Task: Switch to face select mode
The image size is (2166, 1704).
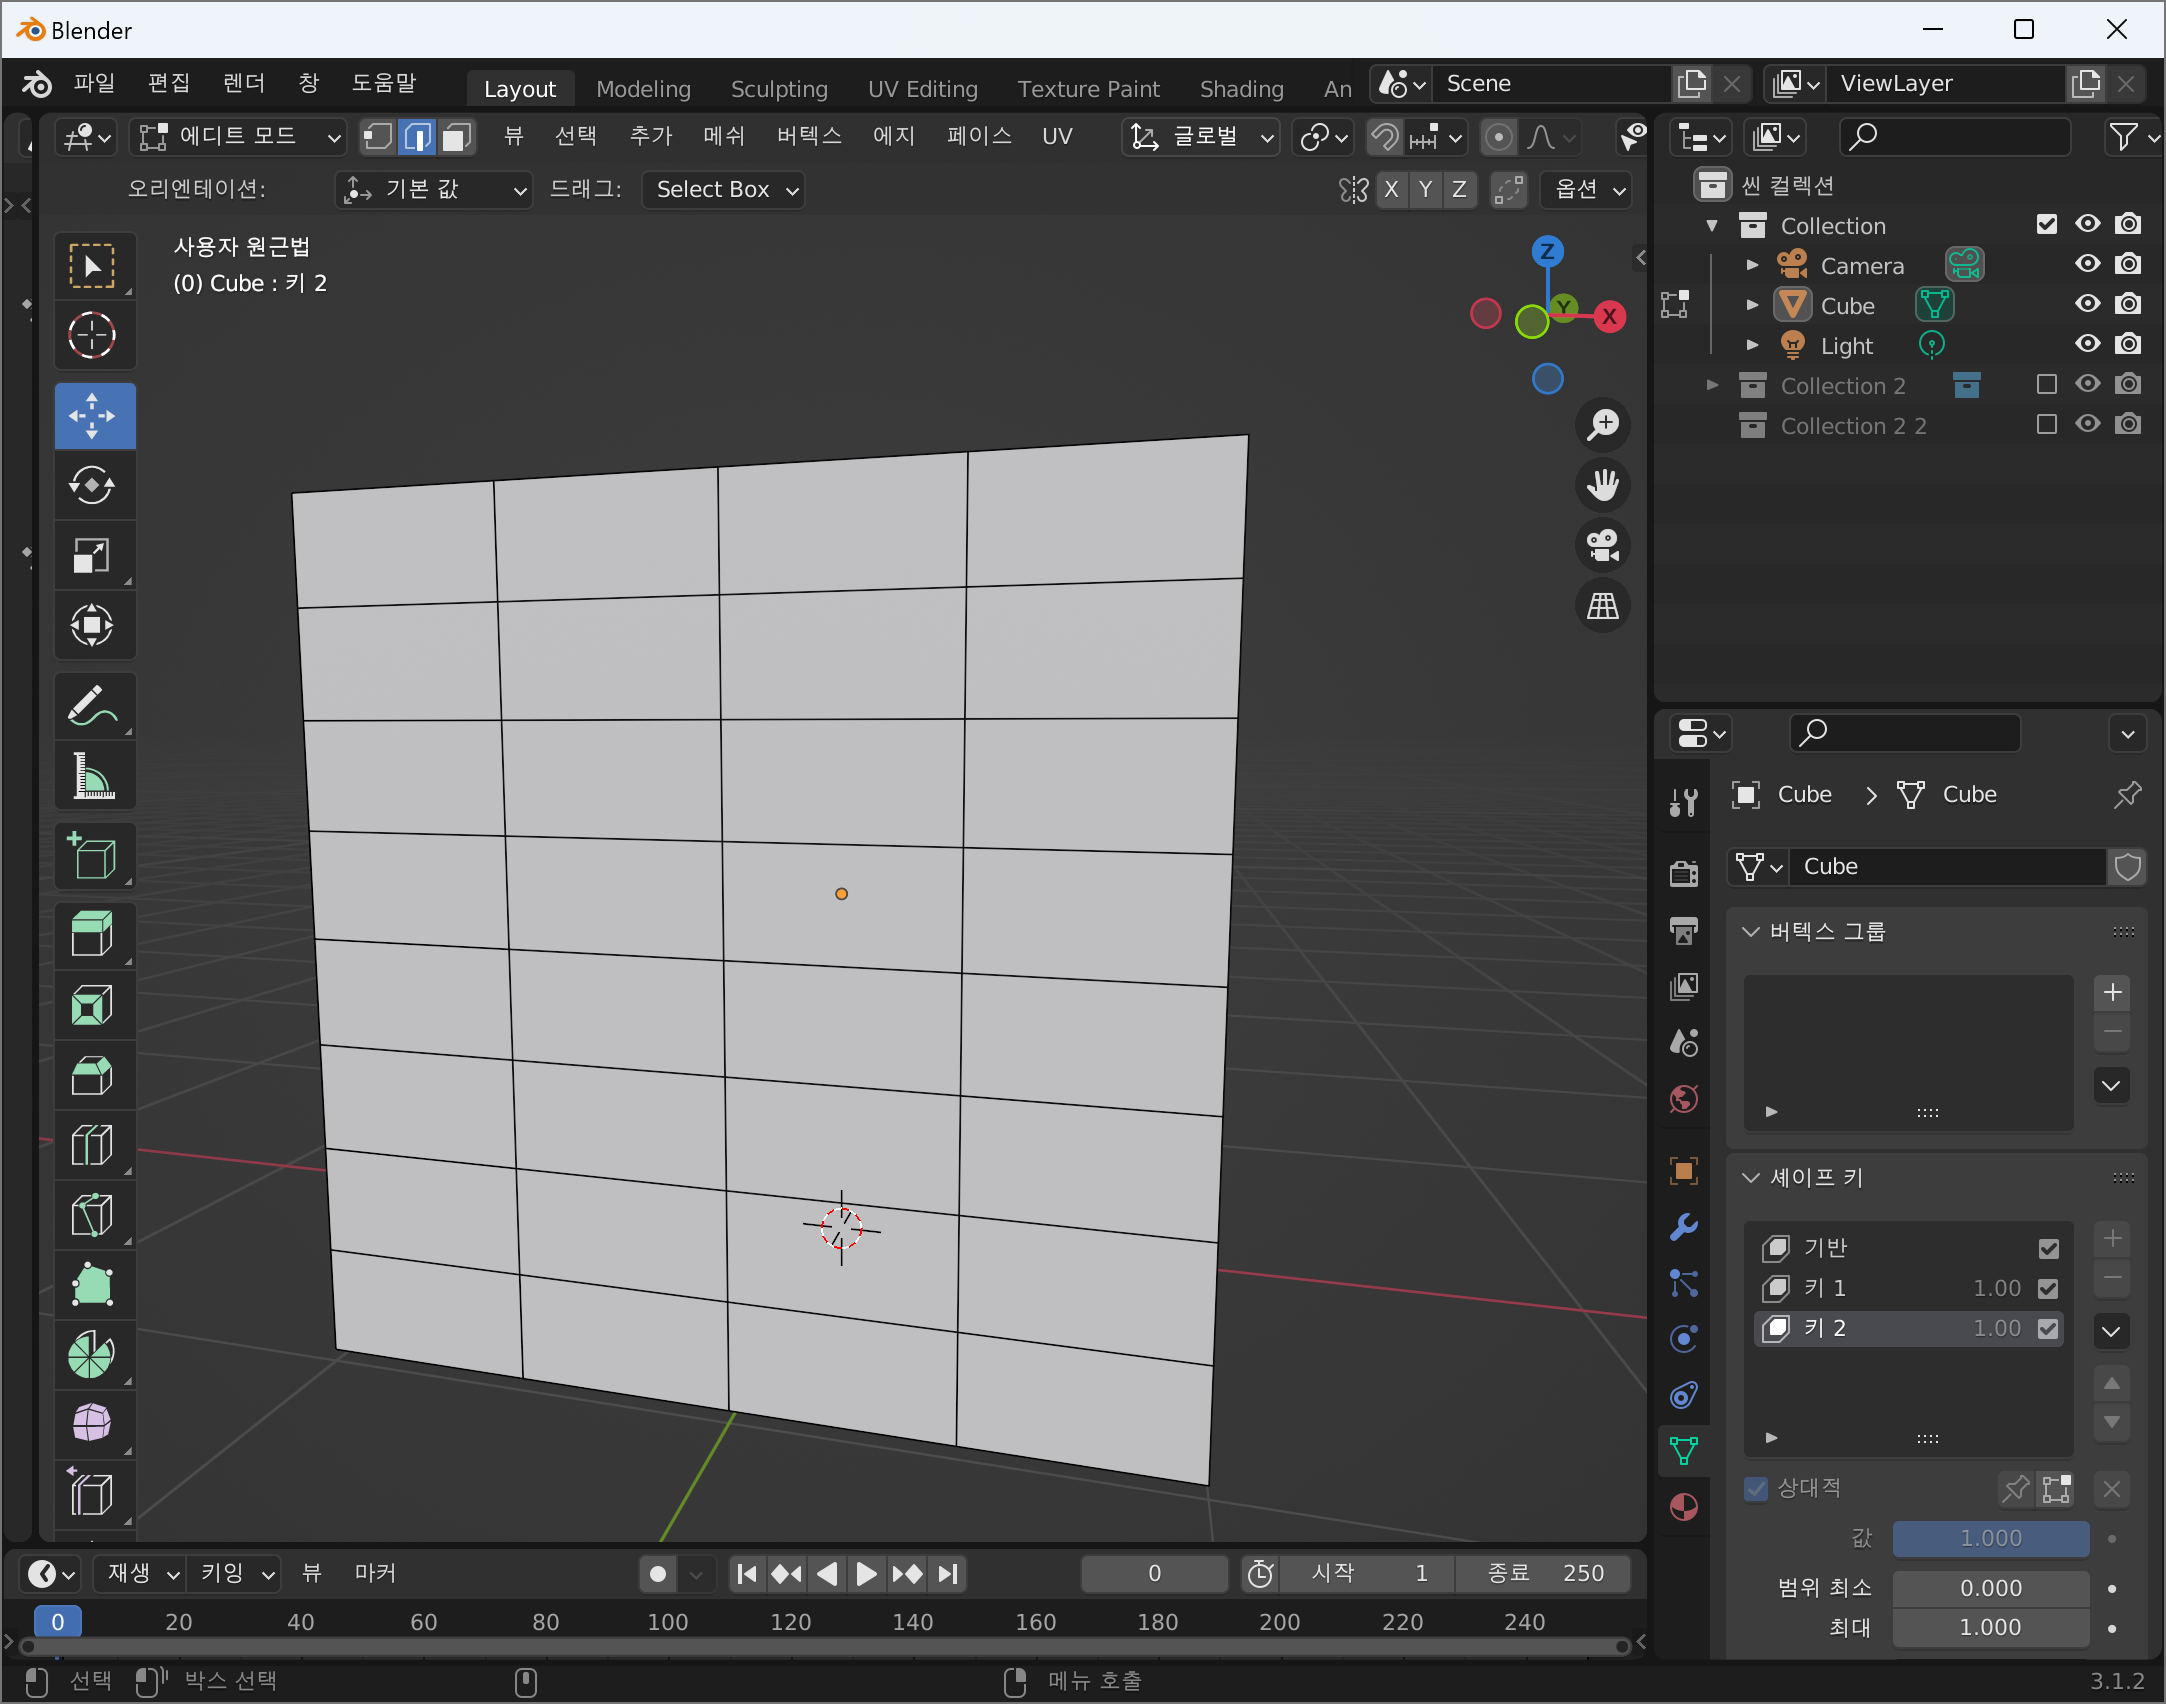Action: [x=456, y=137]
